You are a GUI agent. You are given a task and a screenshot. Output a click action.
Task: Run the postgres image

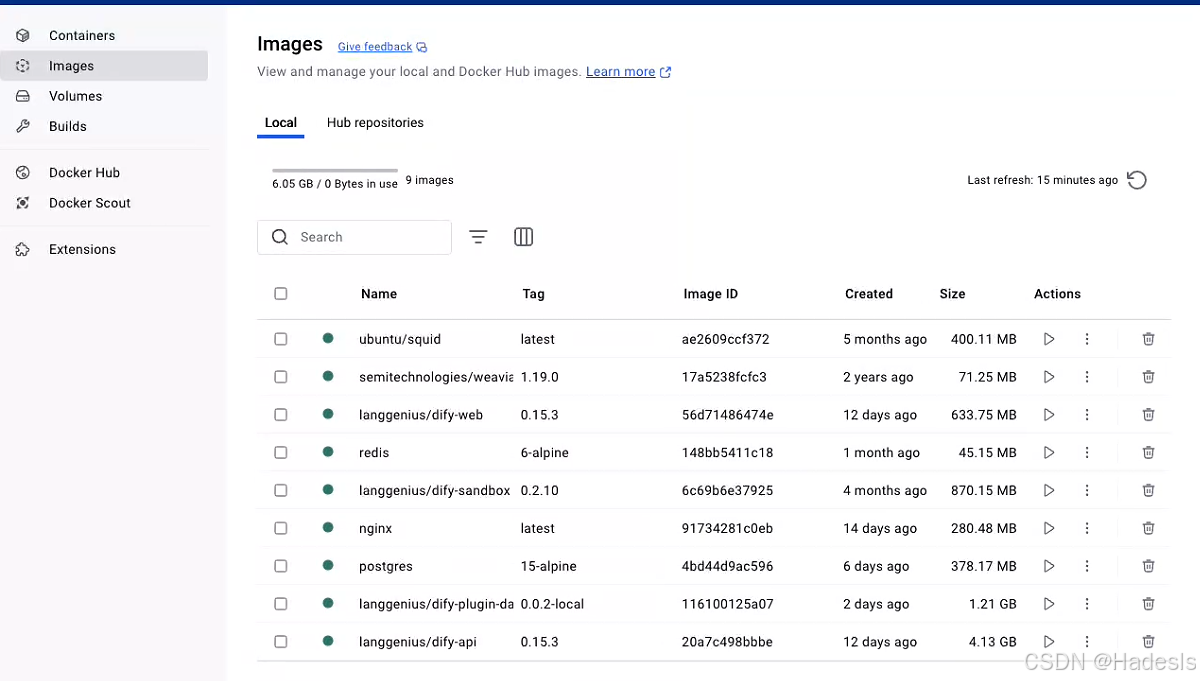1049,566
